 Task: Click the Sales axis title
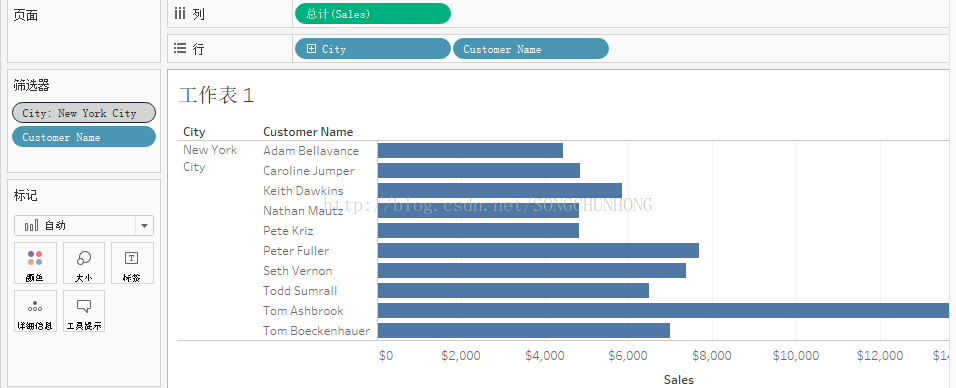coord(679,379)
